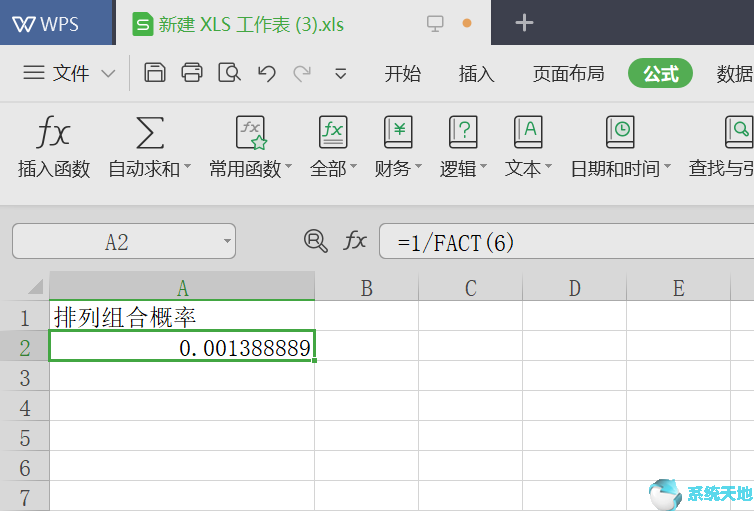Open the Logical functions question-mark icon
This screenshot has width=754, height=511.
(463, 132)
